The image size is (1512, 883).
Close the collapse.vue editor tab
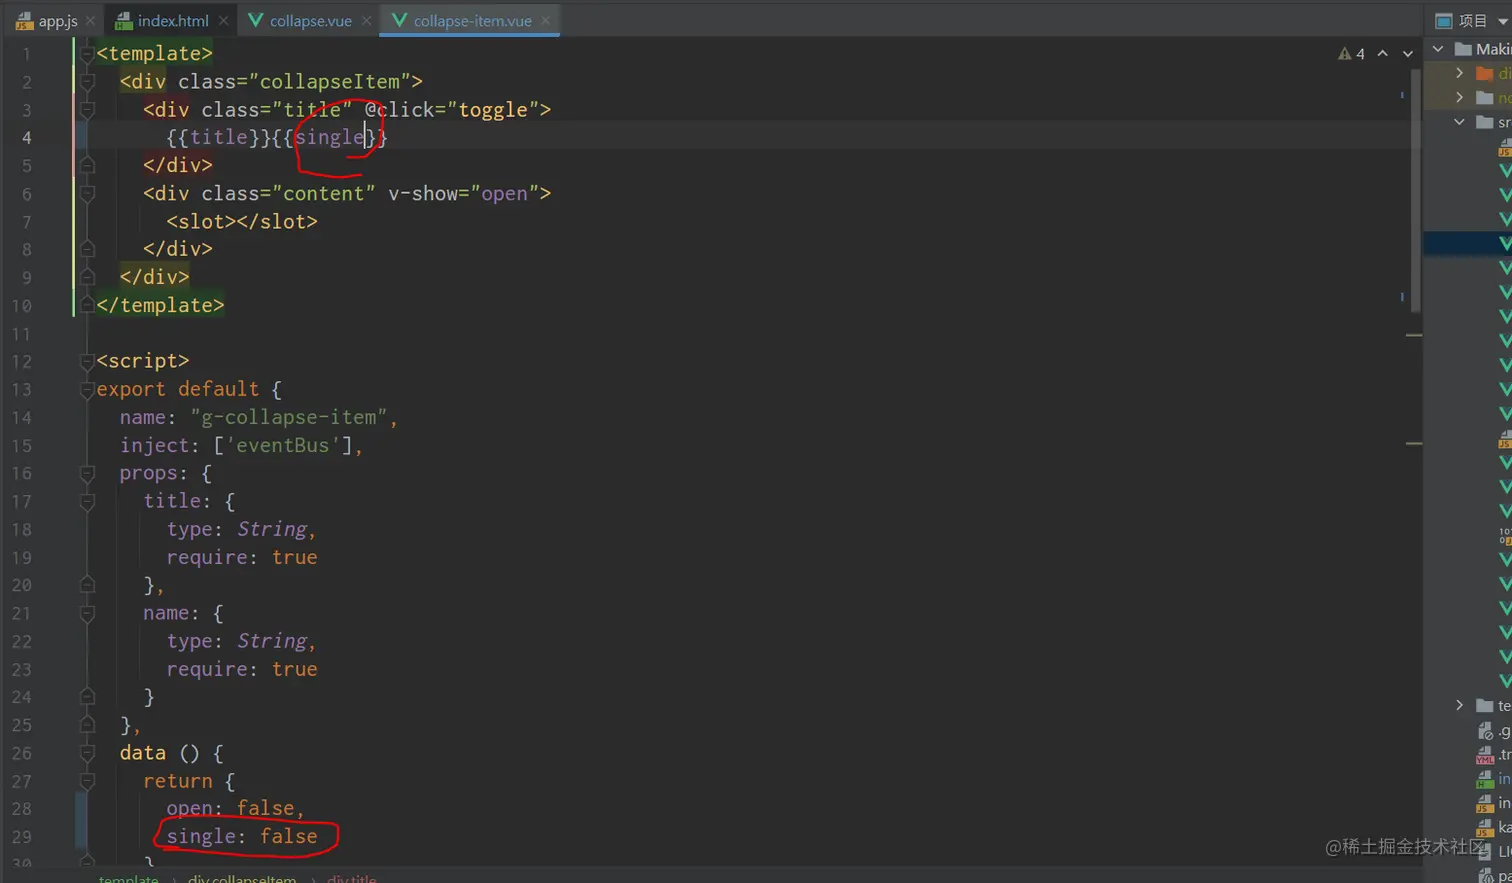tap(367, 20)
